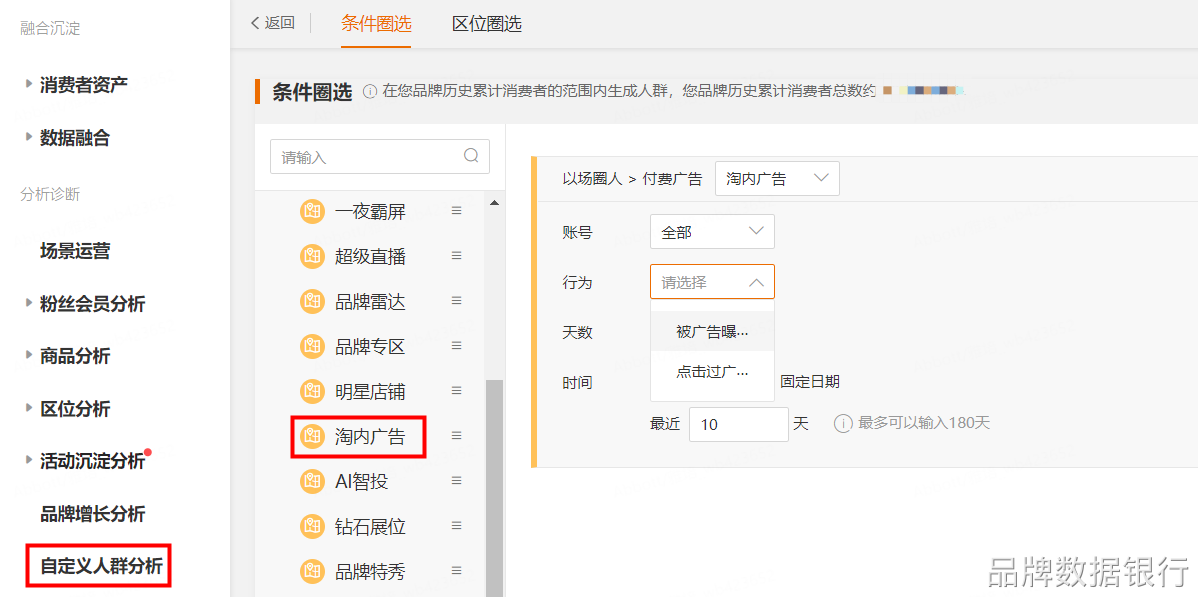The height and width of the screenshot is (597, 1198).
Task: Choose the 被广告曝… option in 行为 list
Action: pyautogui.click(x=712, y=331)
